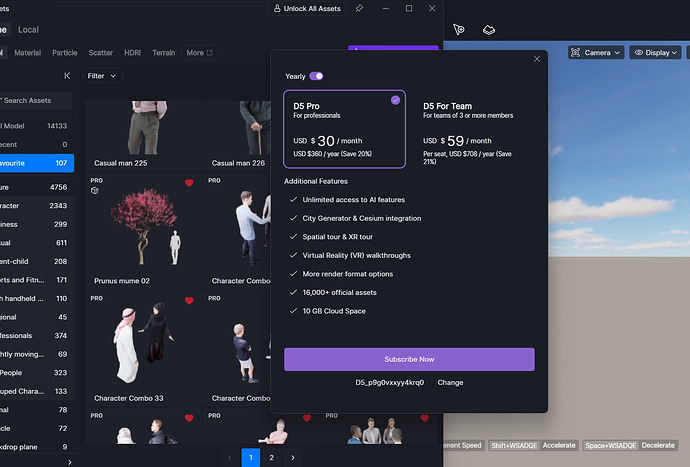Screen dimensions: 690x467
Task: Select the handheld subcategory showing 110
Action: pyautogui.click(x=37, y=298)
